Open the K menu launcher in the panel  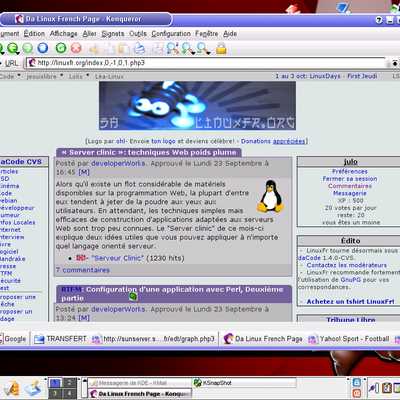(x=12, y=388)
